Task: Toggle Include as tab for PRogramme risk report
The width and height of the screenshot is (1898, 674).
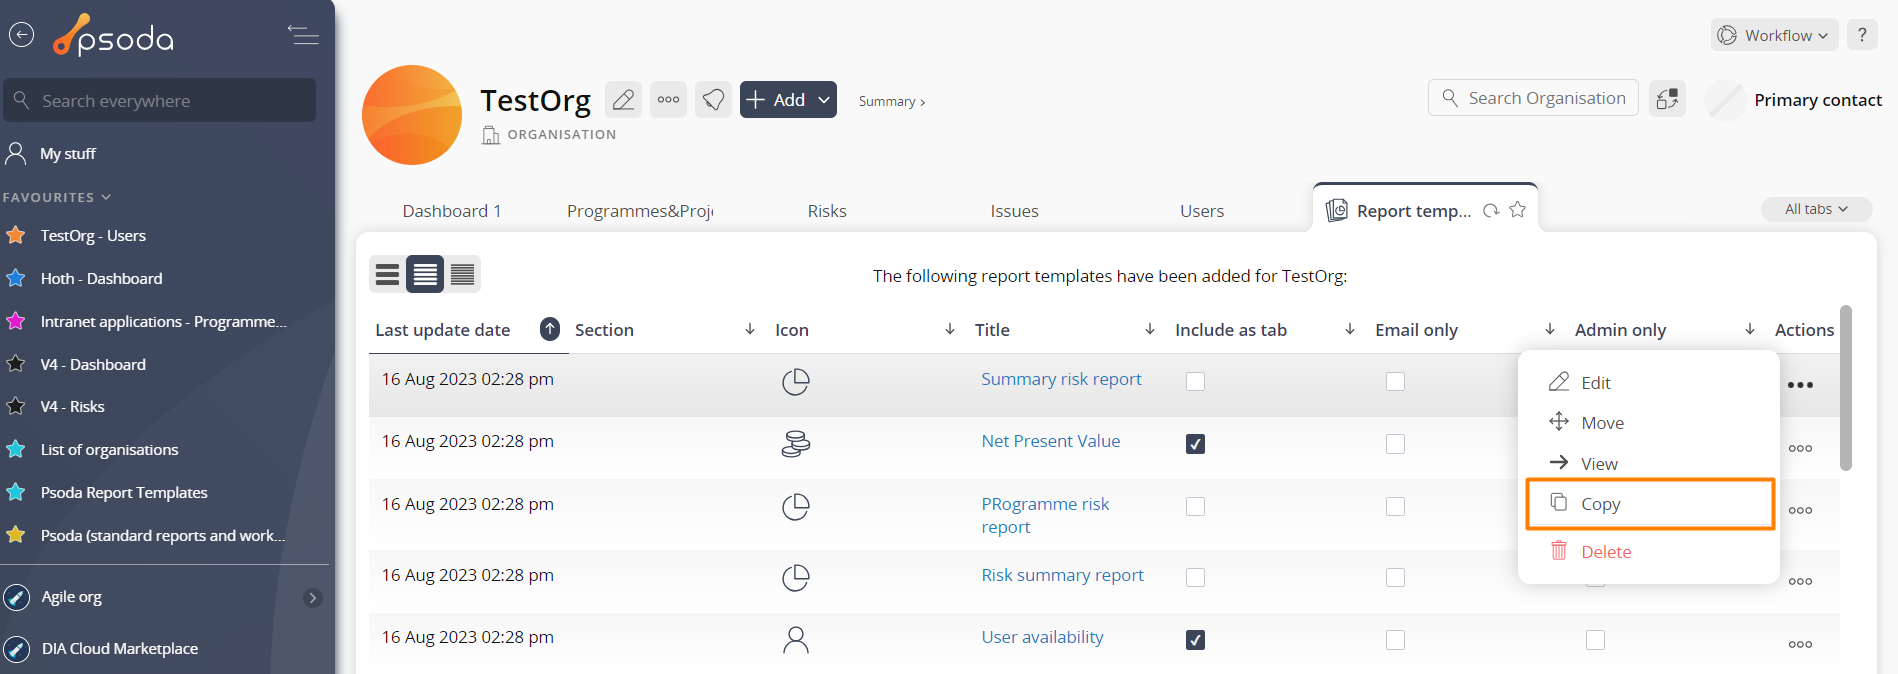Action: (x=1195, y=506)
